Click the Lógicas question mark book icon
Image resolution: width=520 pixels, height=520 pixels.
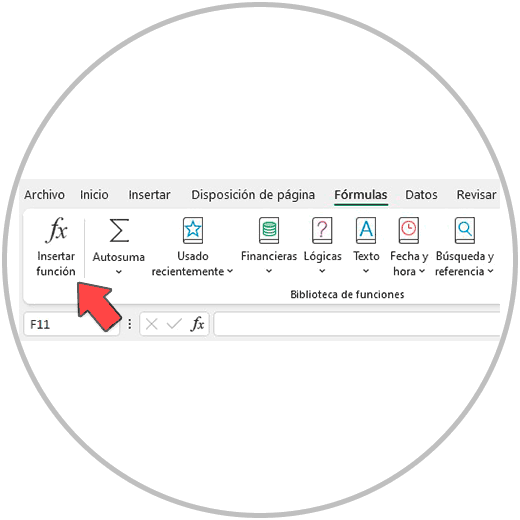pos(322,230)
